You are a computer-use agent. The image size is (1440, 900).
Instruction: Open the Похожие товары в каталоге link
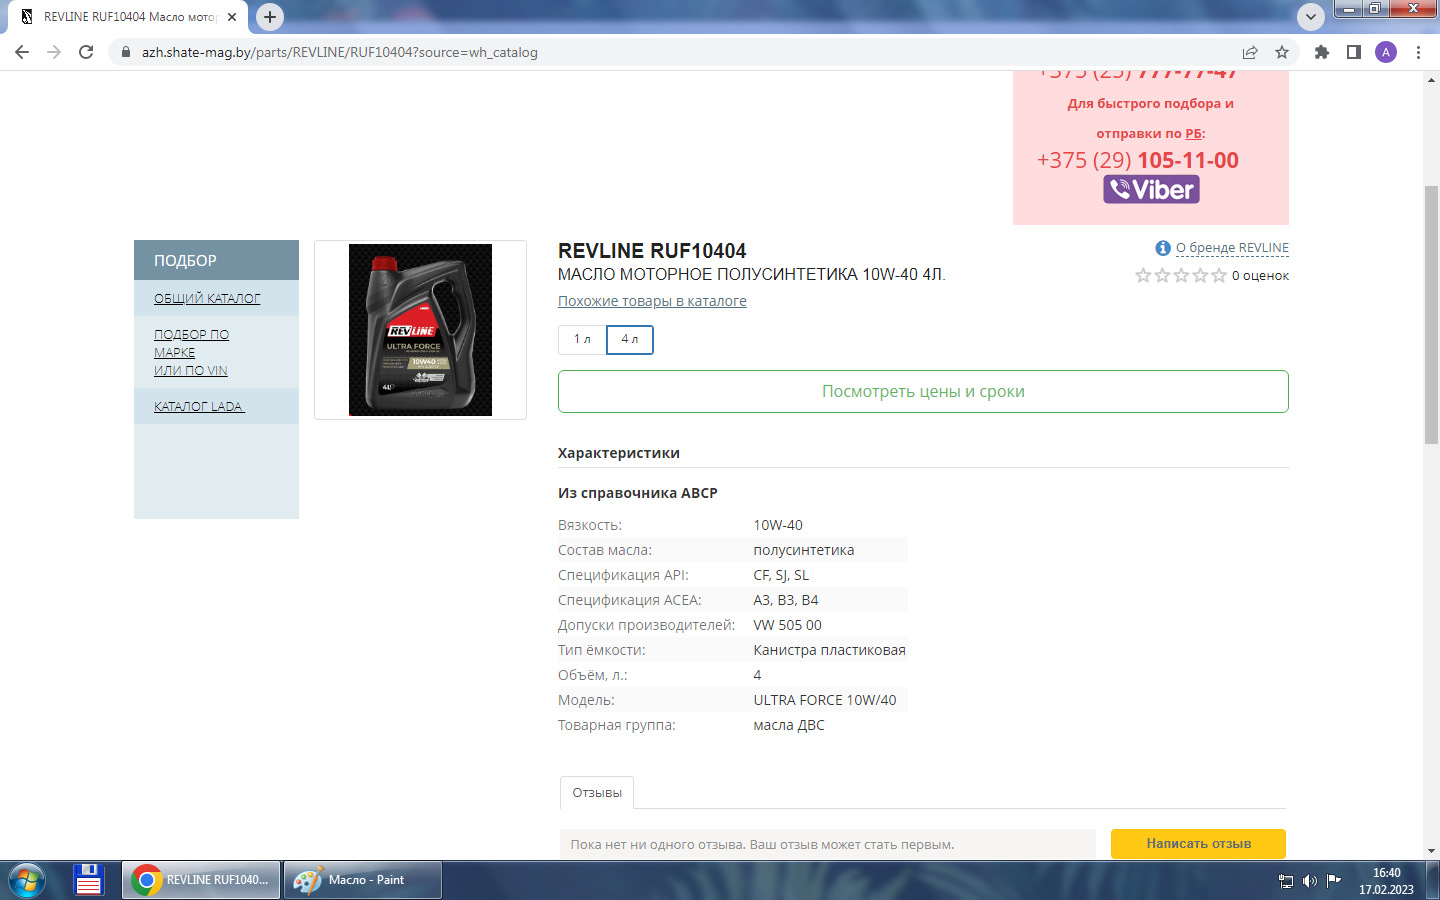pos(652,301)
